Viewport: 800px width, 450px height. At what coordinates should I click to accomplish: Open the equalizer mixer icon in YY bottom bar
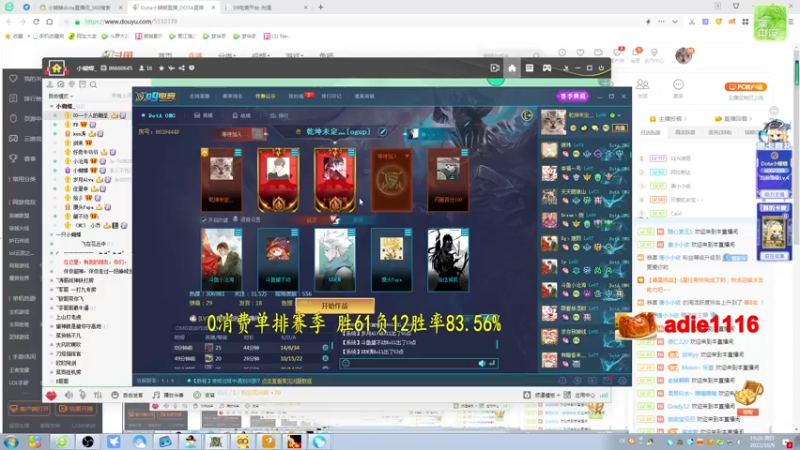coord(98,395)
